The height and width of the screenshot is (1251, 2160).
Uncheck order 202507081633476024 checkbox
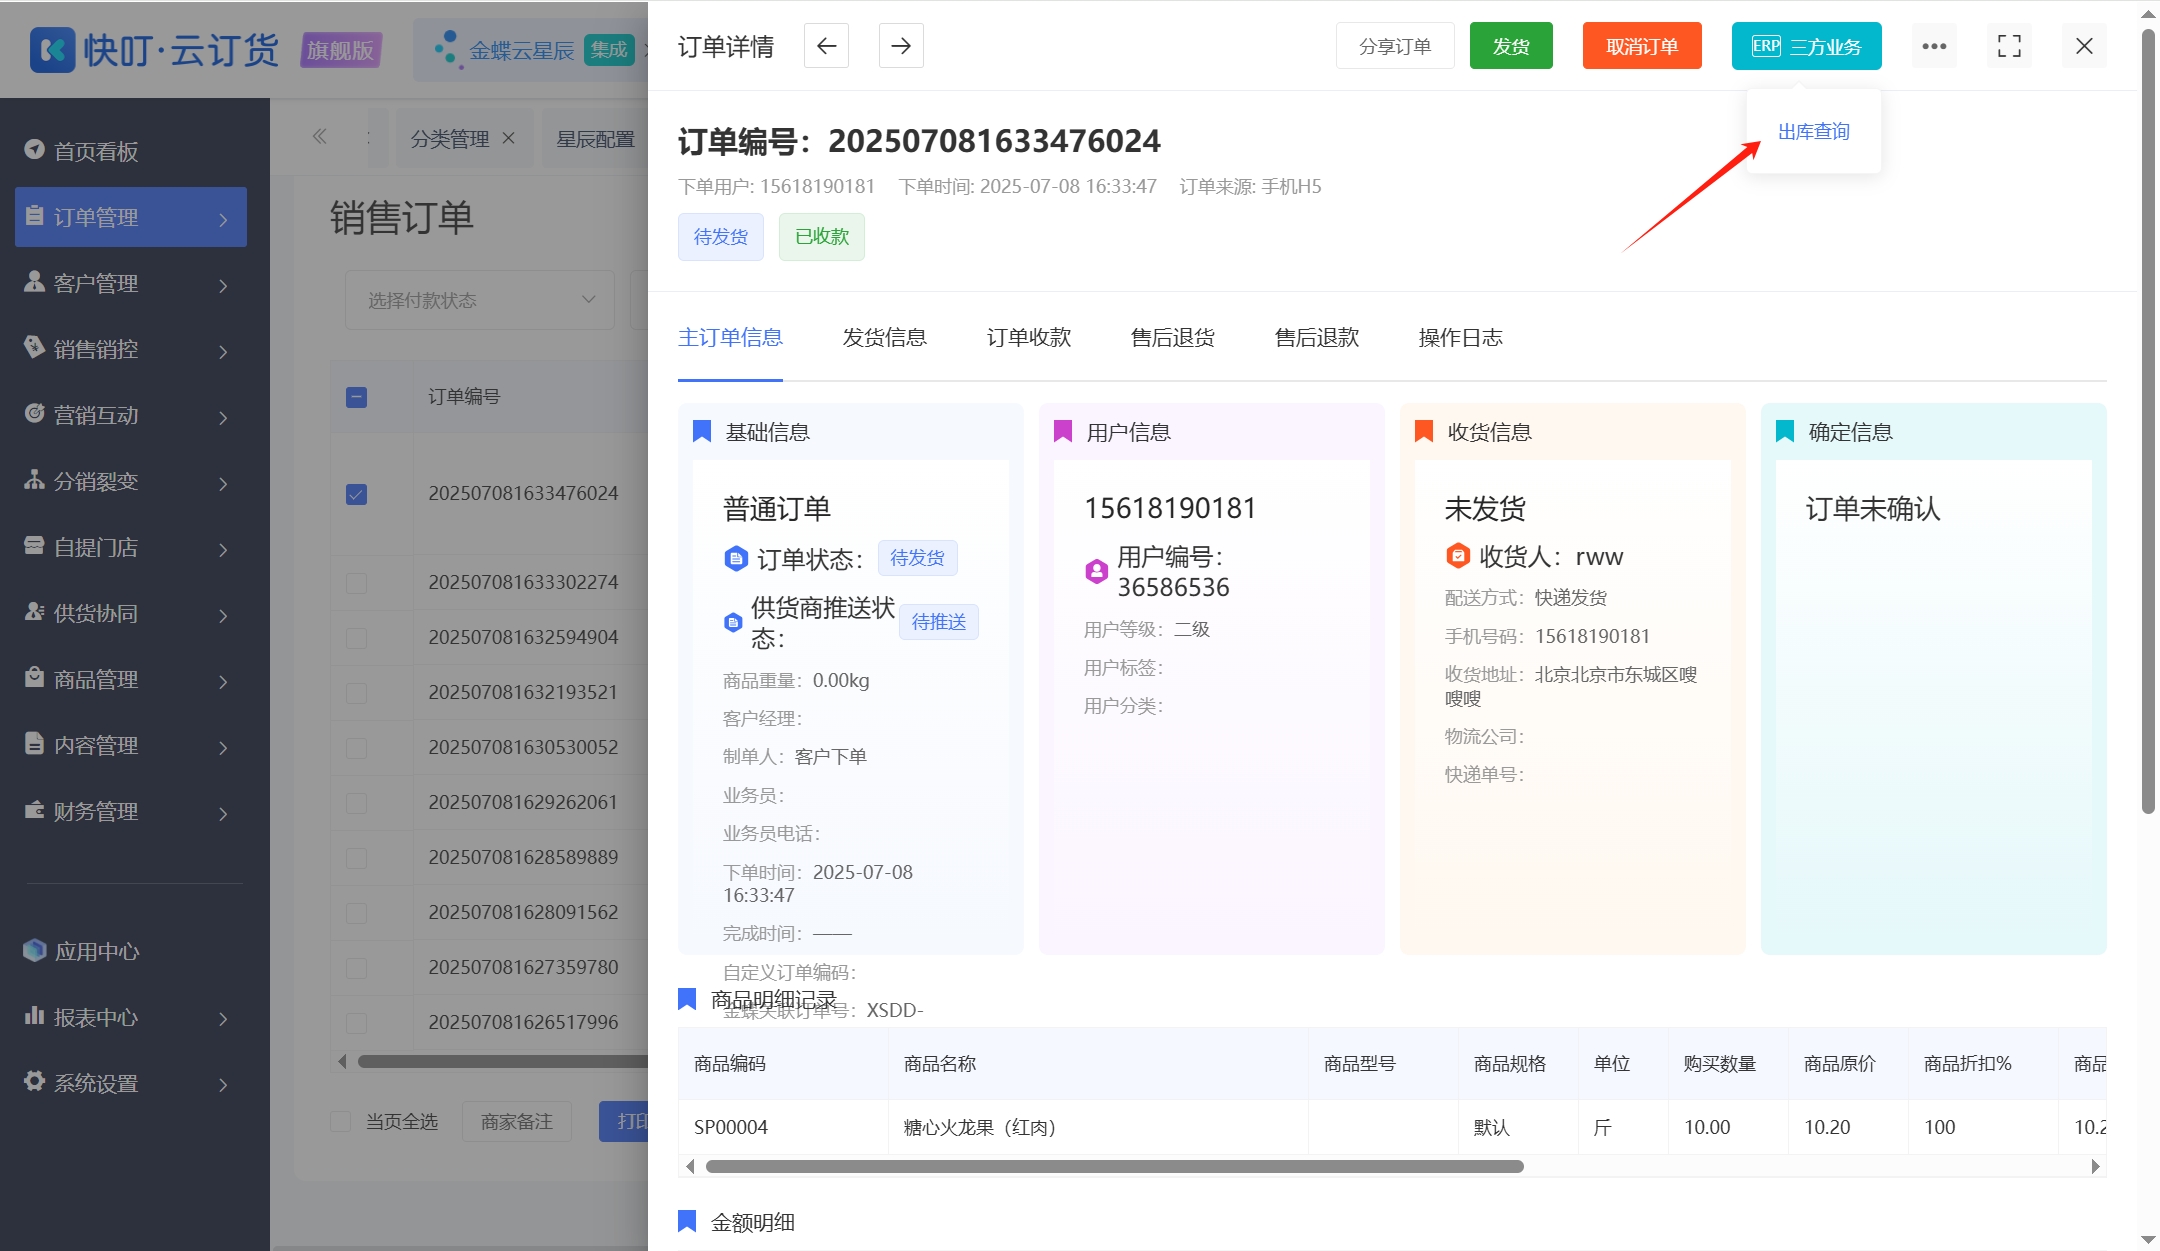click(356, 494)
